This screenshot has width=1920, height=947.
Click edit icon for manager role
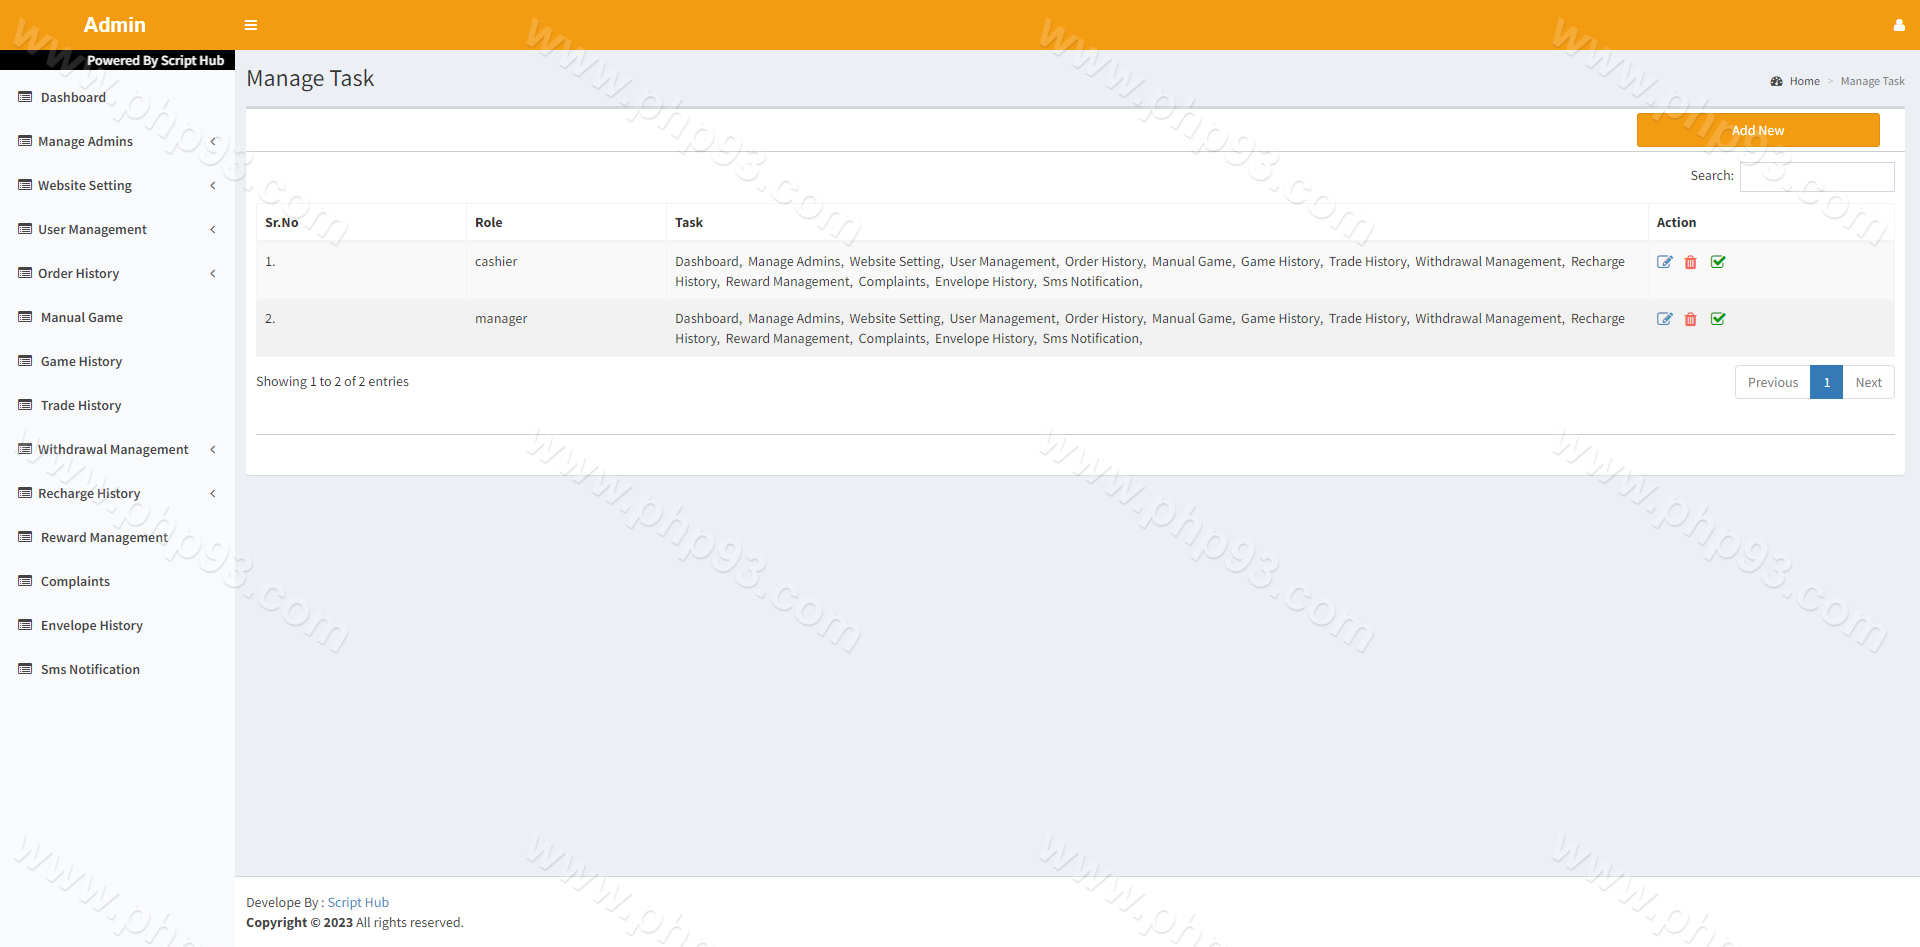[x=1664, y=319]
